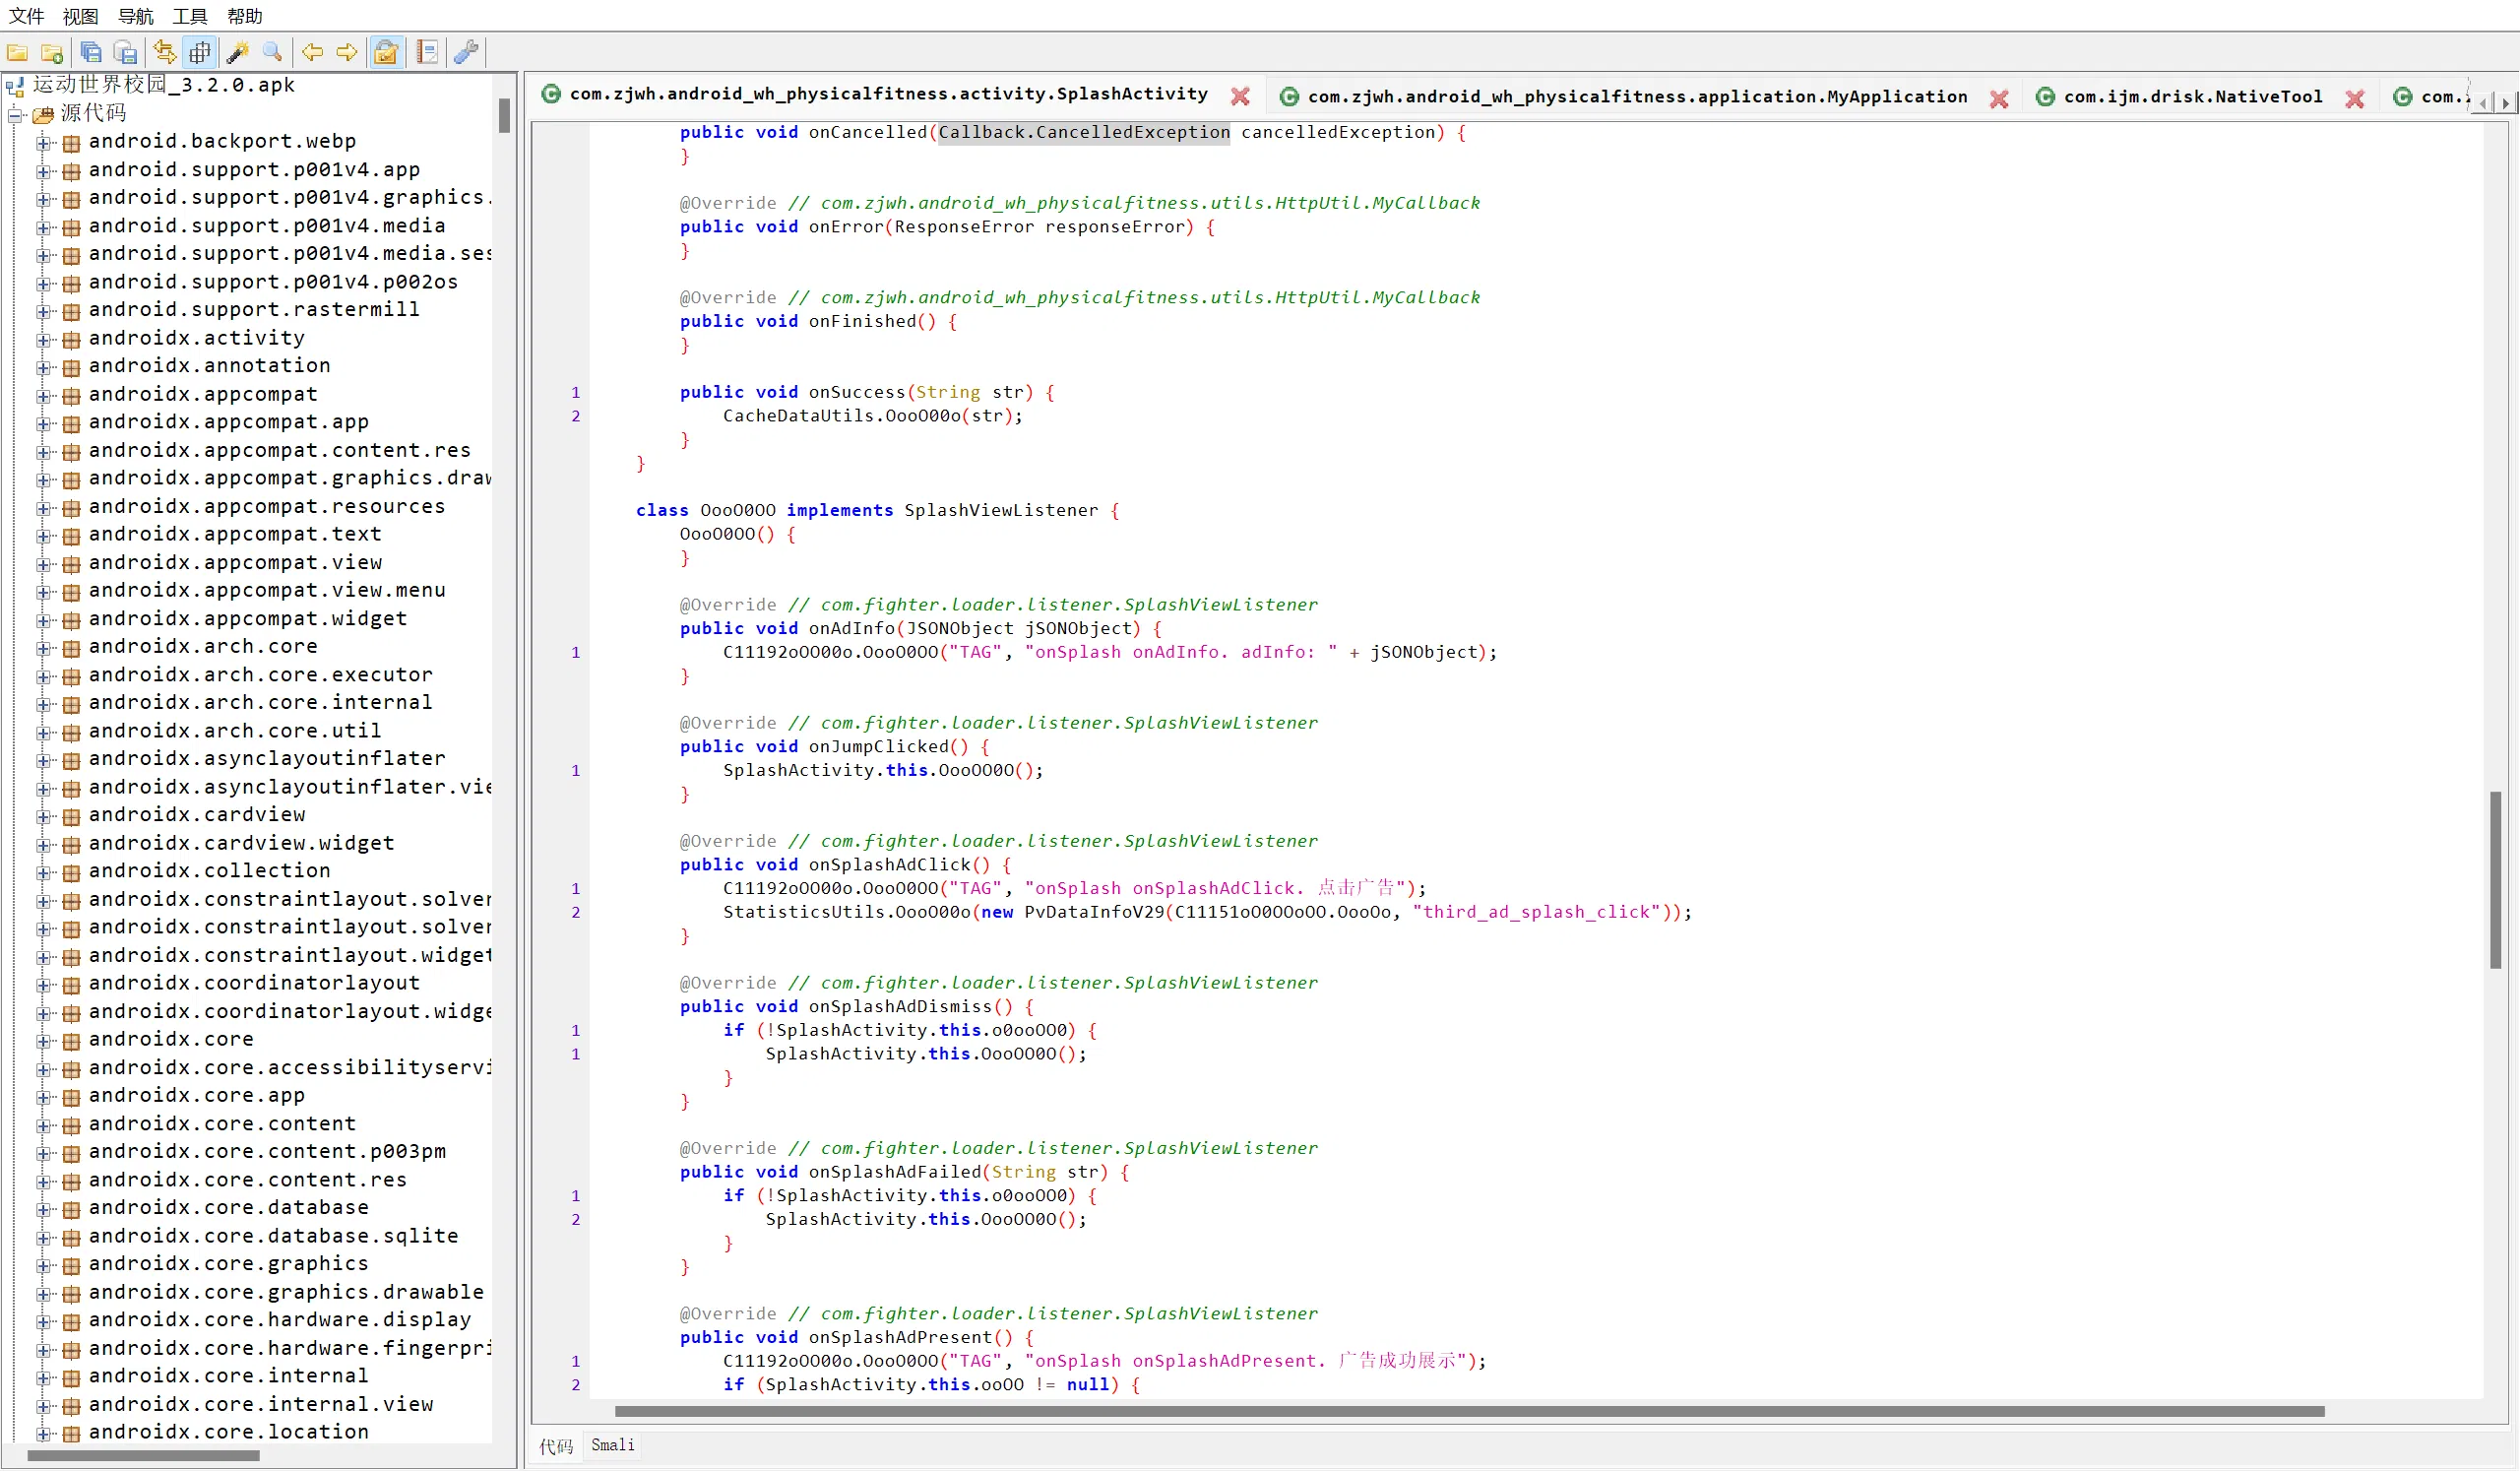This screenshot has width=2520, height=1471.
Task: Click SplashViewListener in the class declaration
Action: [1001, 510]
